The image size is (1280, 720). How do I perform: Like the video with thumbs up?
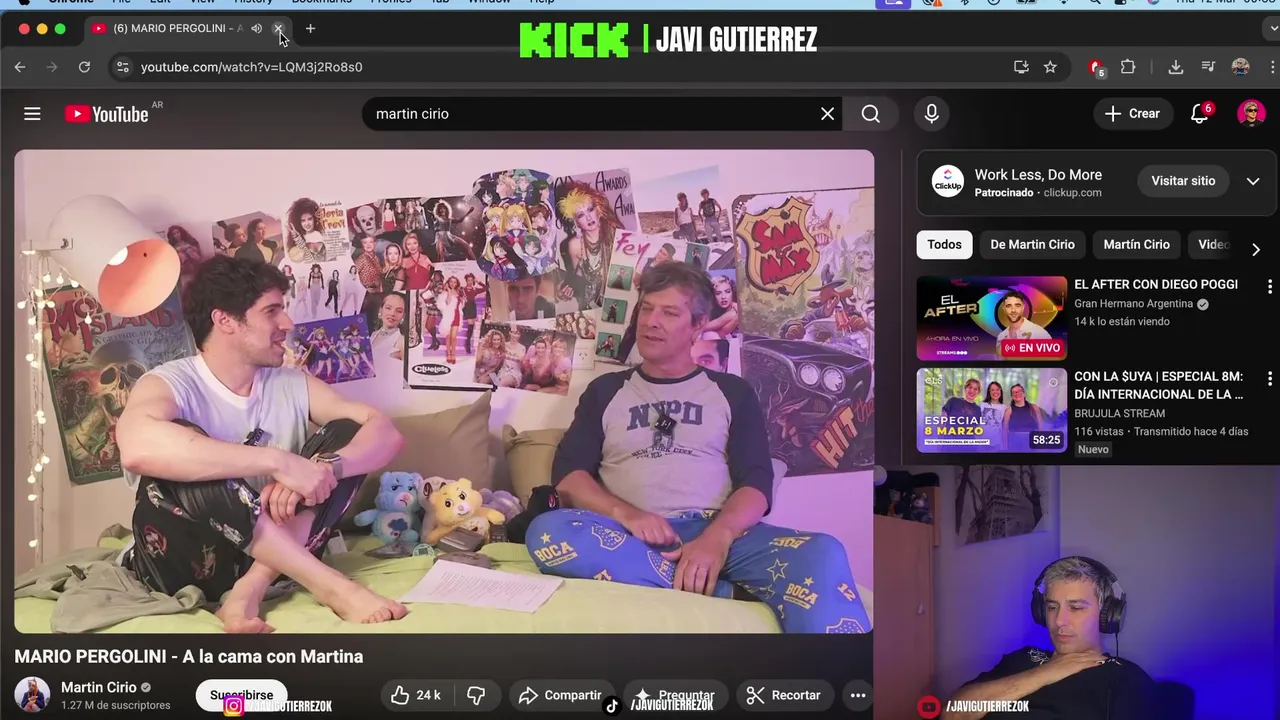pos(417,695)
